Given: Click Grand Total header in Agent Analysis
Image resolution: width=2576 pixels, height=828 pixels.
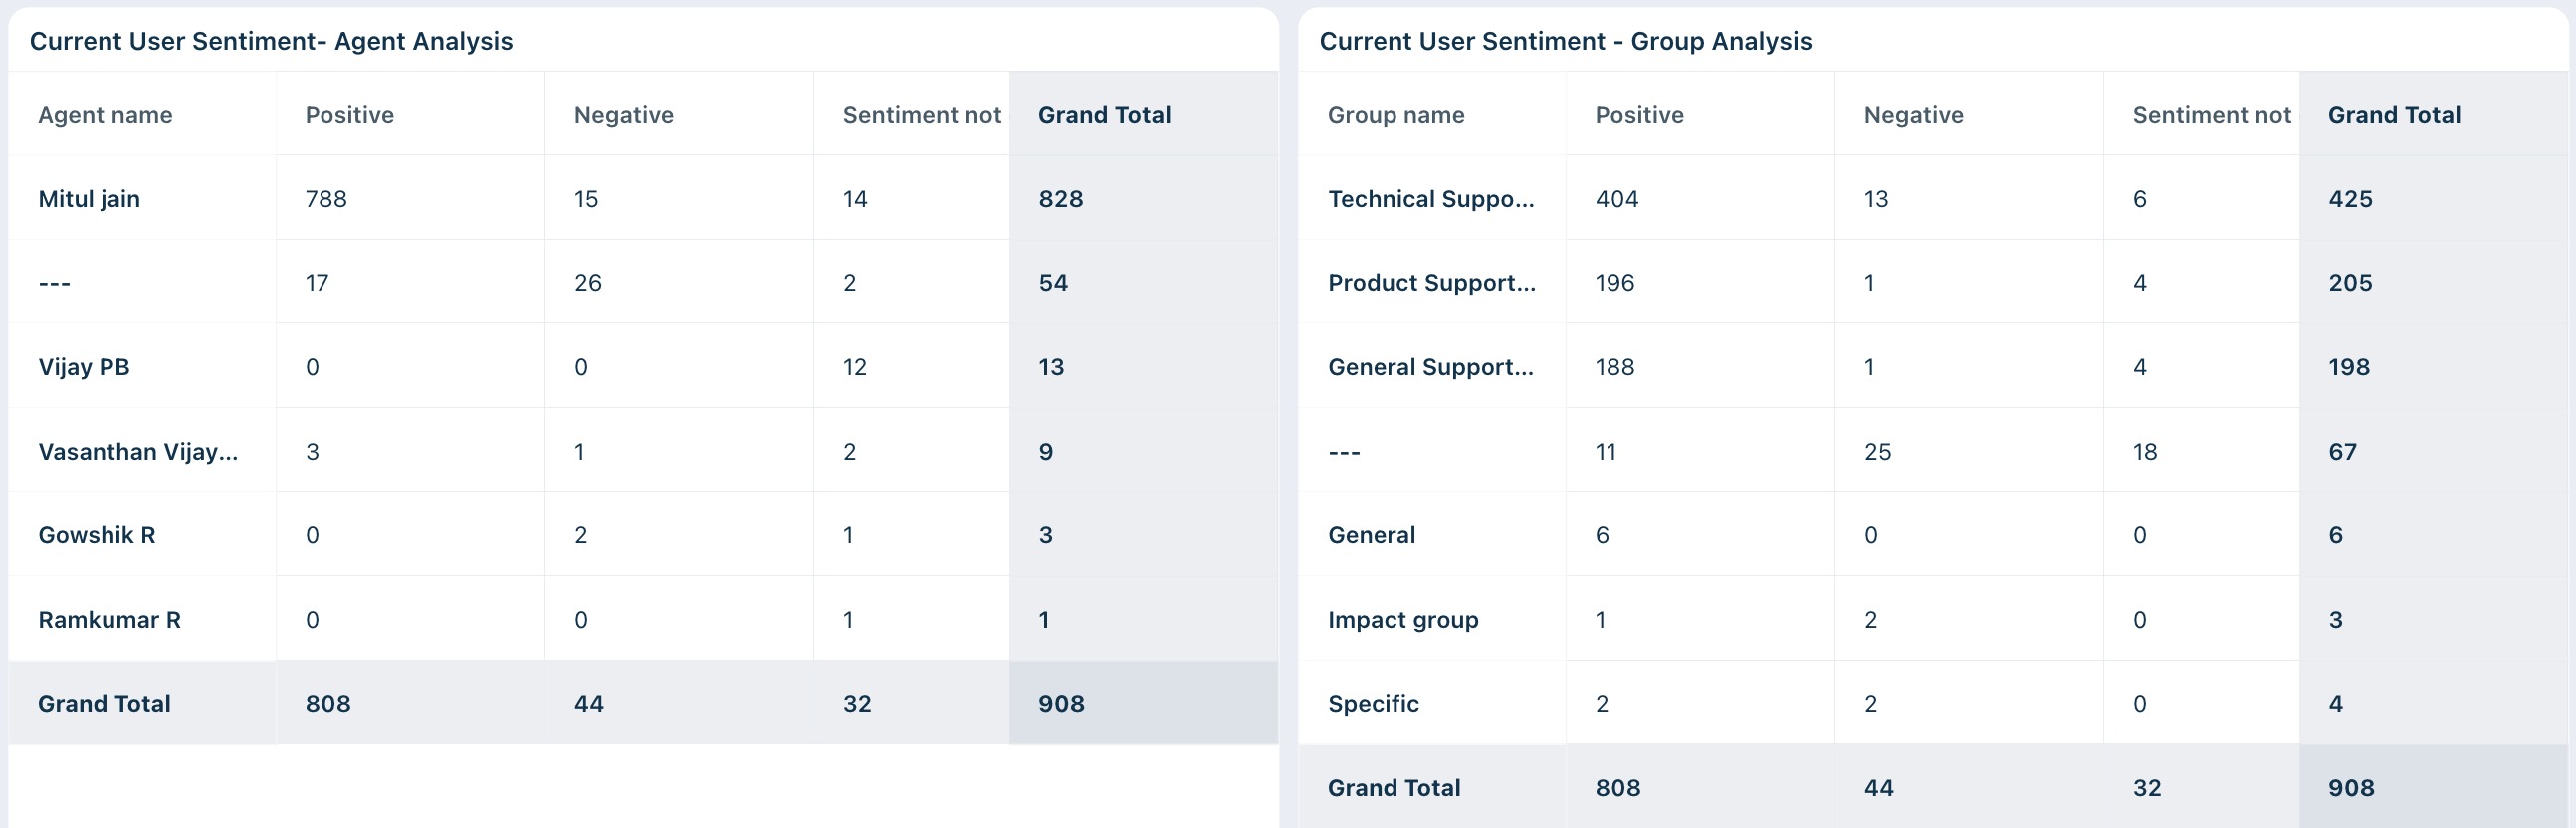Looking at the screenshot, I should [1104, 115].
